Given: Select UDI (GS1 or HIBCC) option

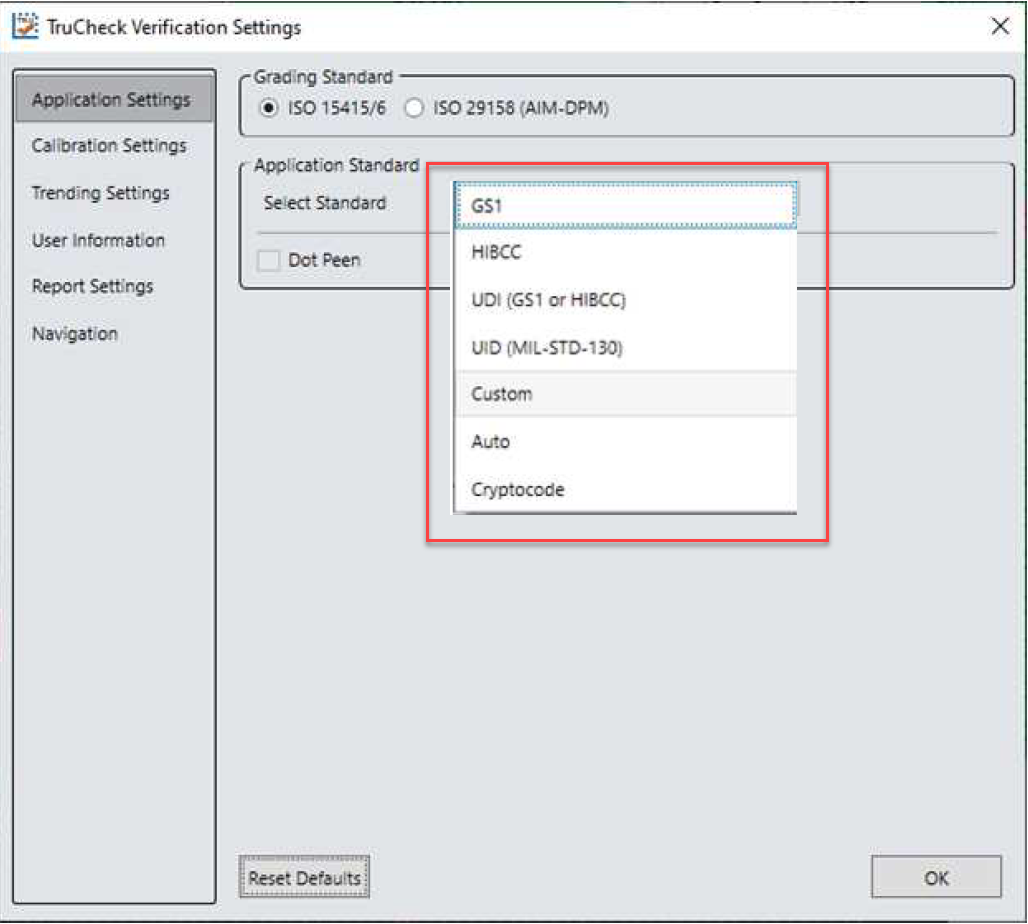Looking at the screenshot, I should click(624, 300).
